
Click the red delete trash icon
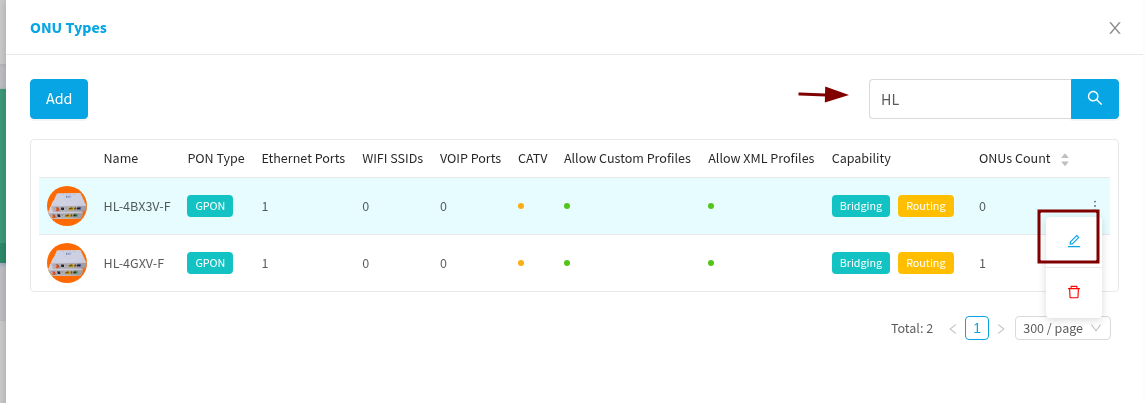pos(1074,292)
